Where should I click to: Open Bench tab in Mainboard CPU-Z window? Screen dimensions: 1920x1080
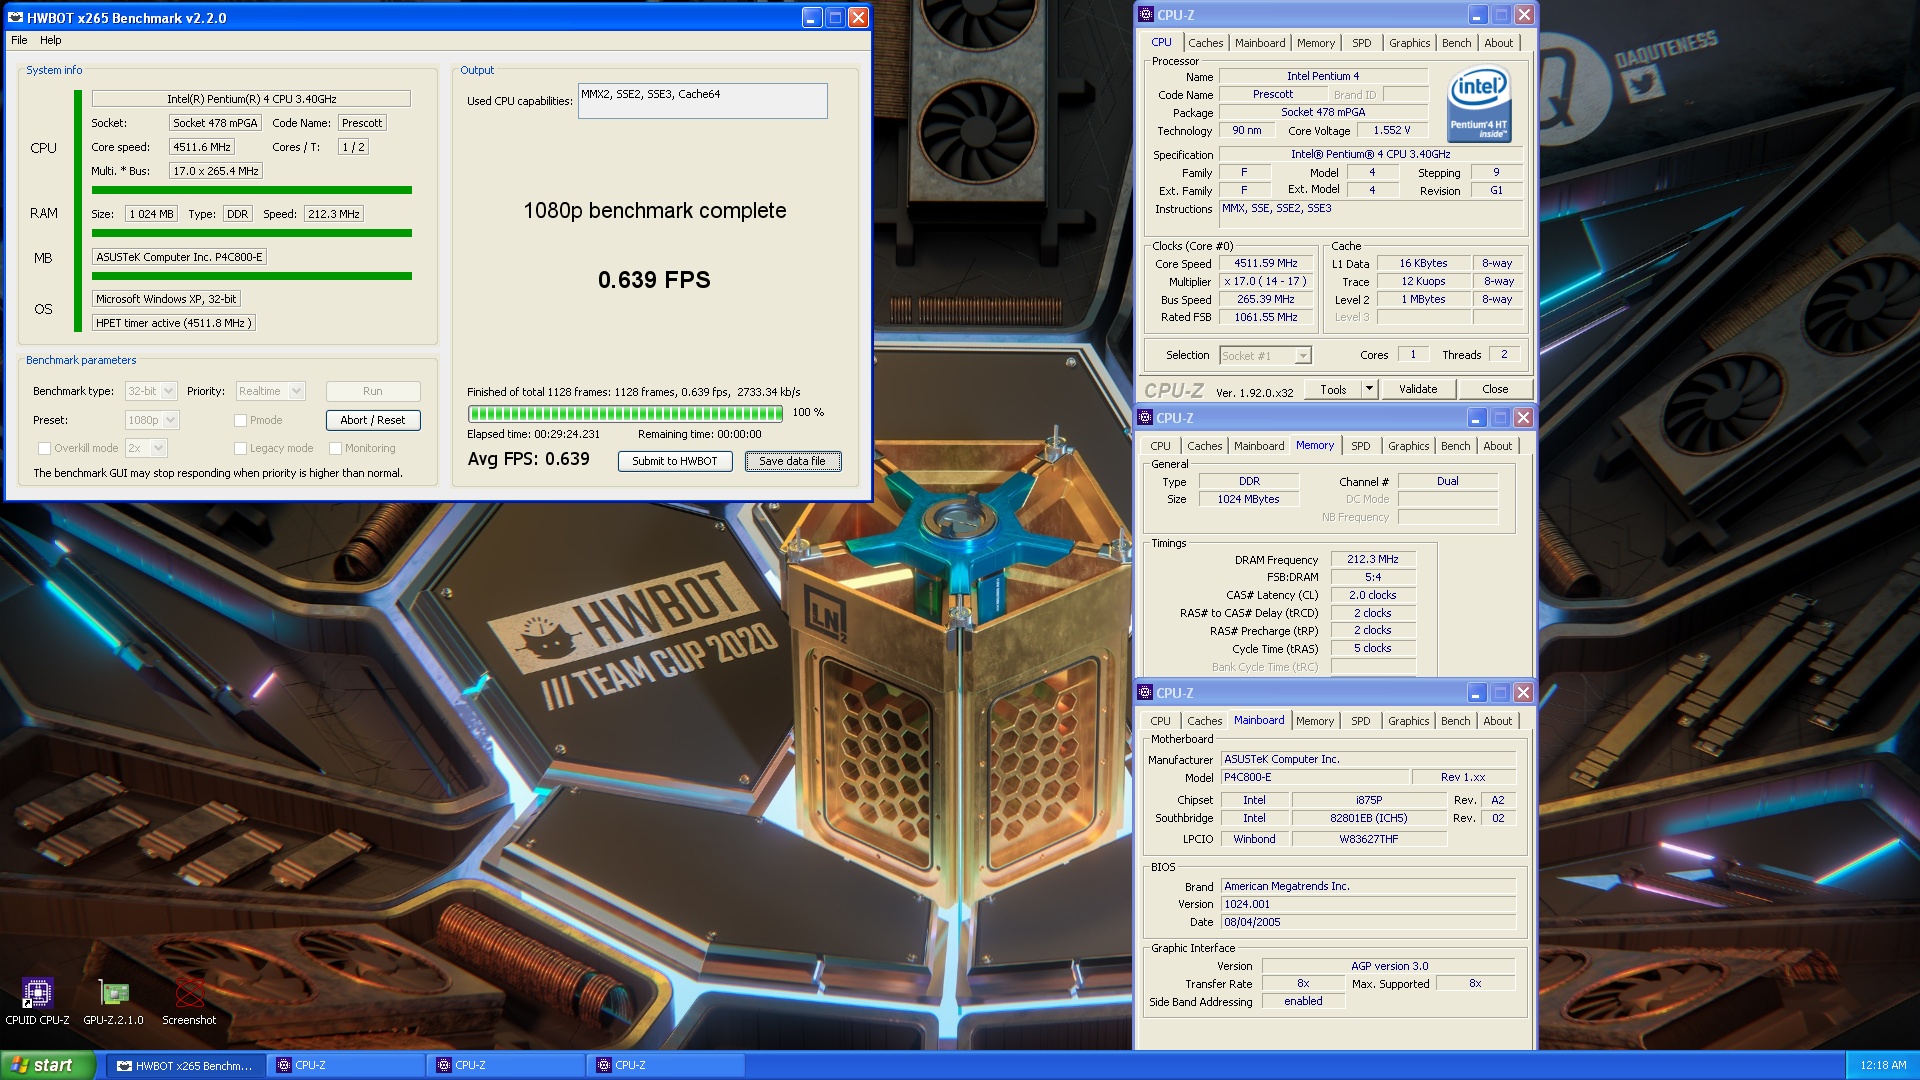pos(1455,721)
